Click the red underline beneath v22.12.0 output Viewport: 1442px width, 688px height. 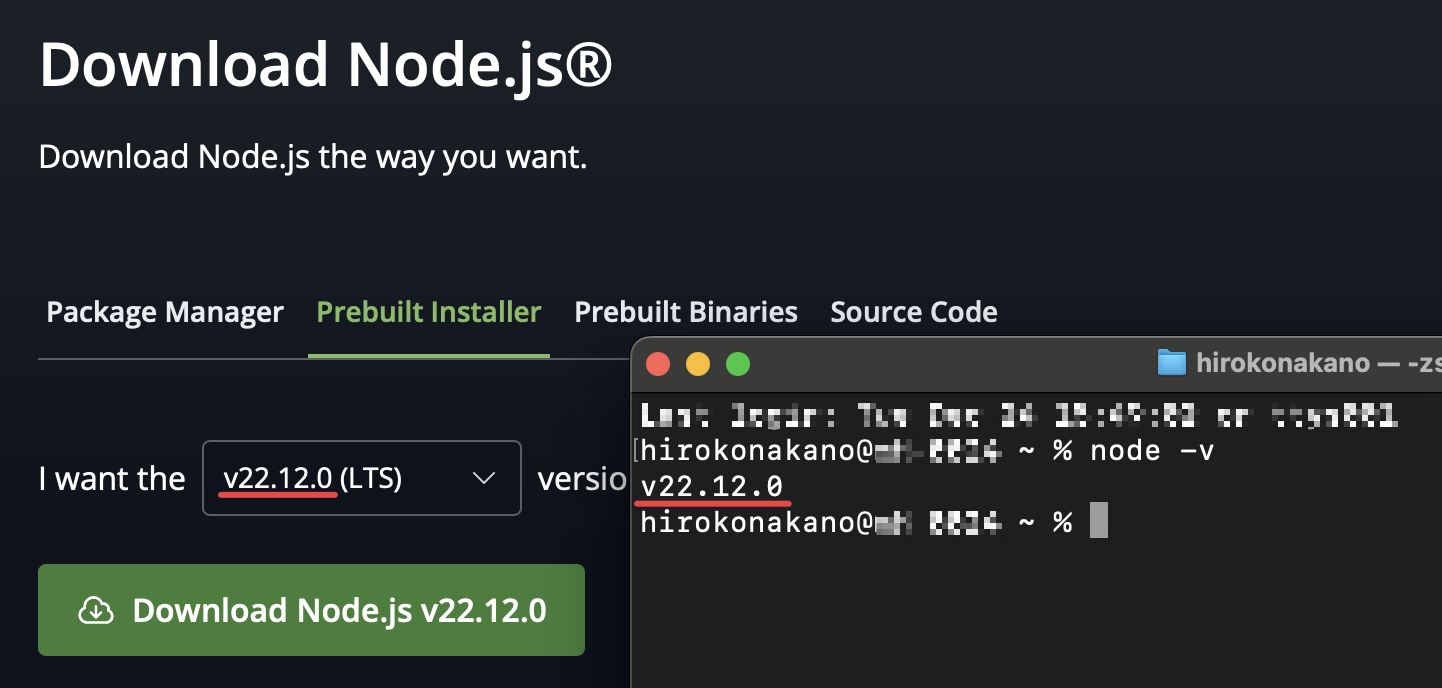coord(711,501)
